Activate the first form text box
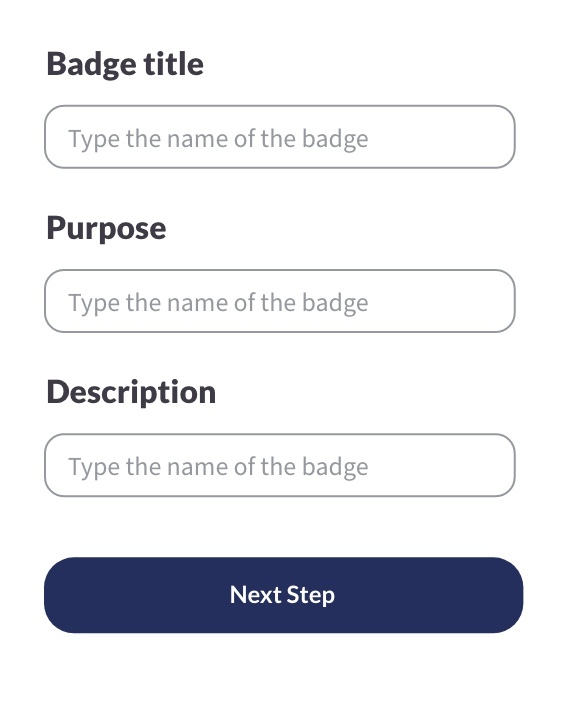The image size is (576, 712). 280,137
